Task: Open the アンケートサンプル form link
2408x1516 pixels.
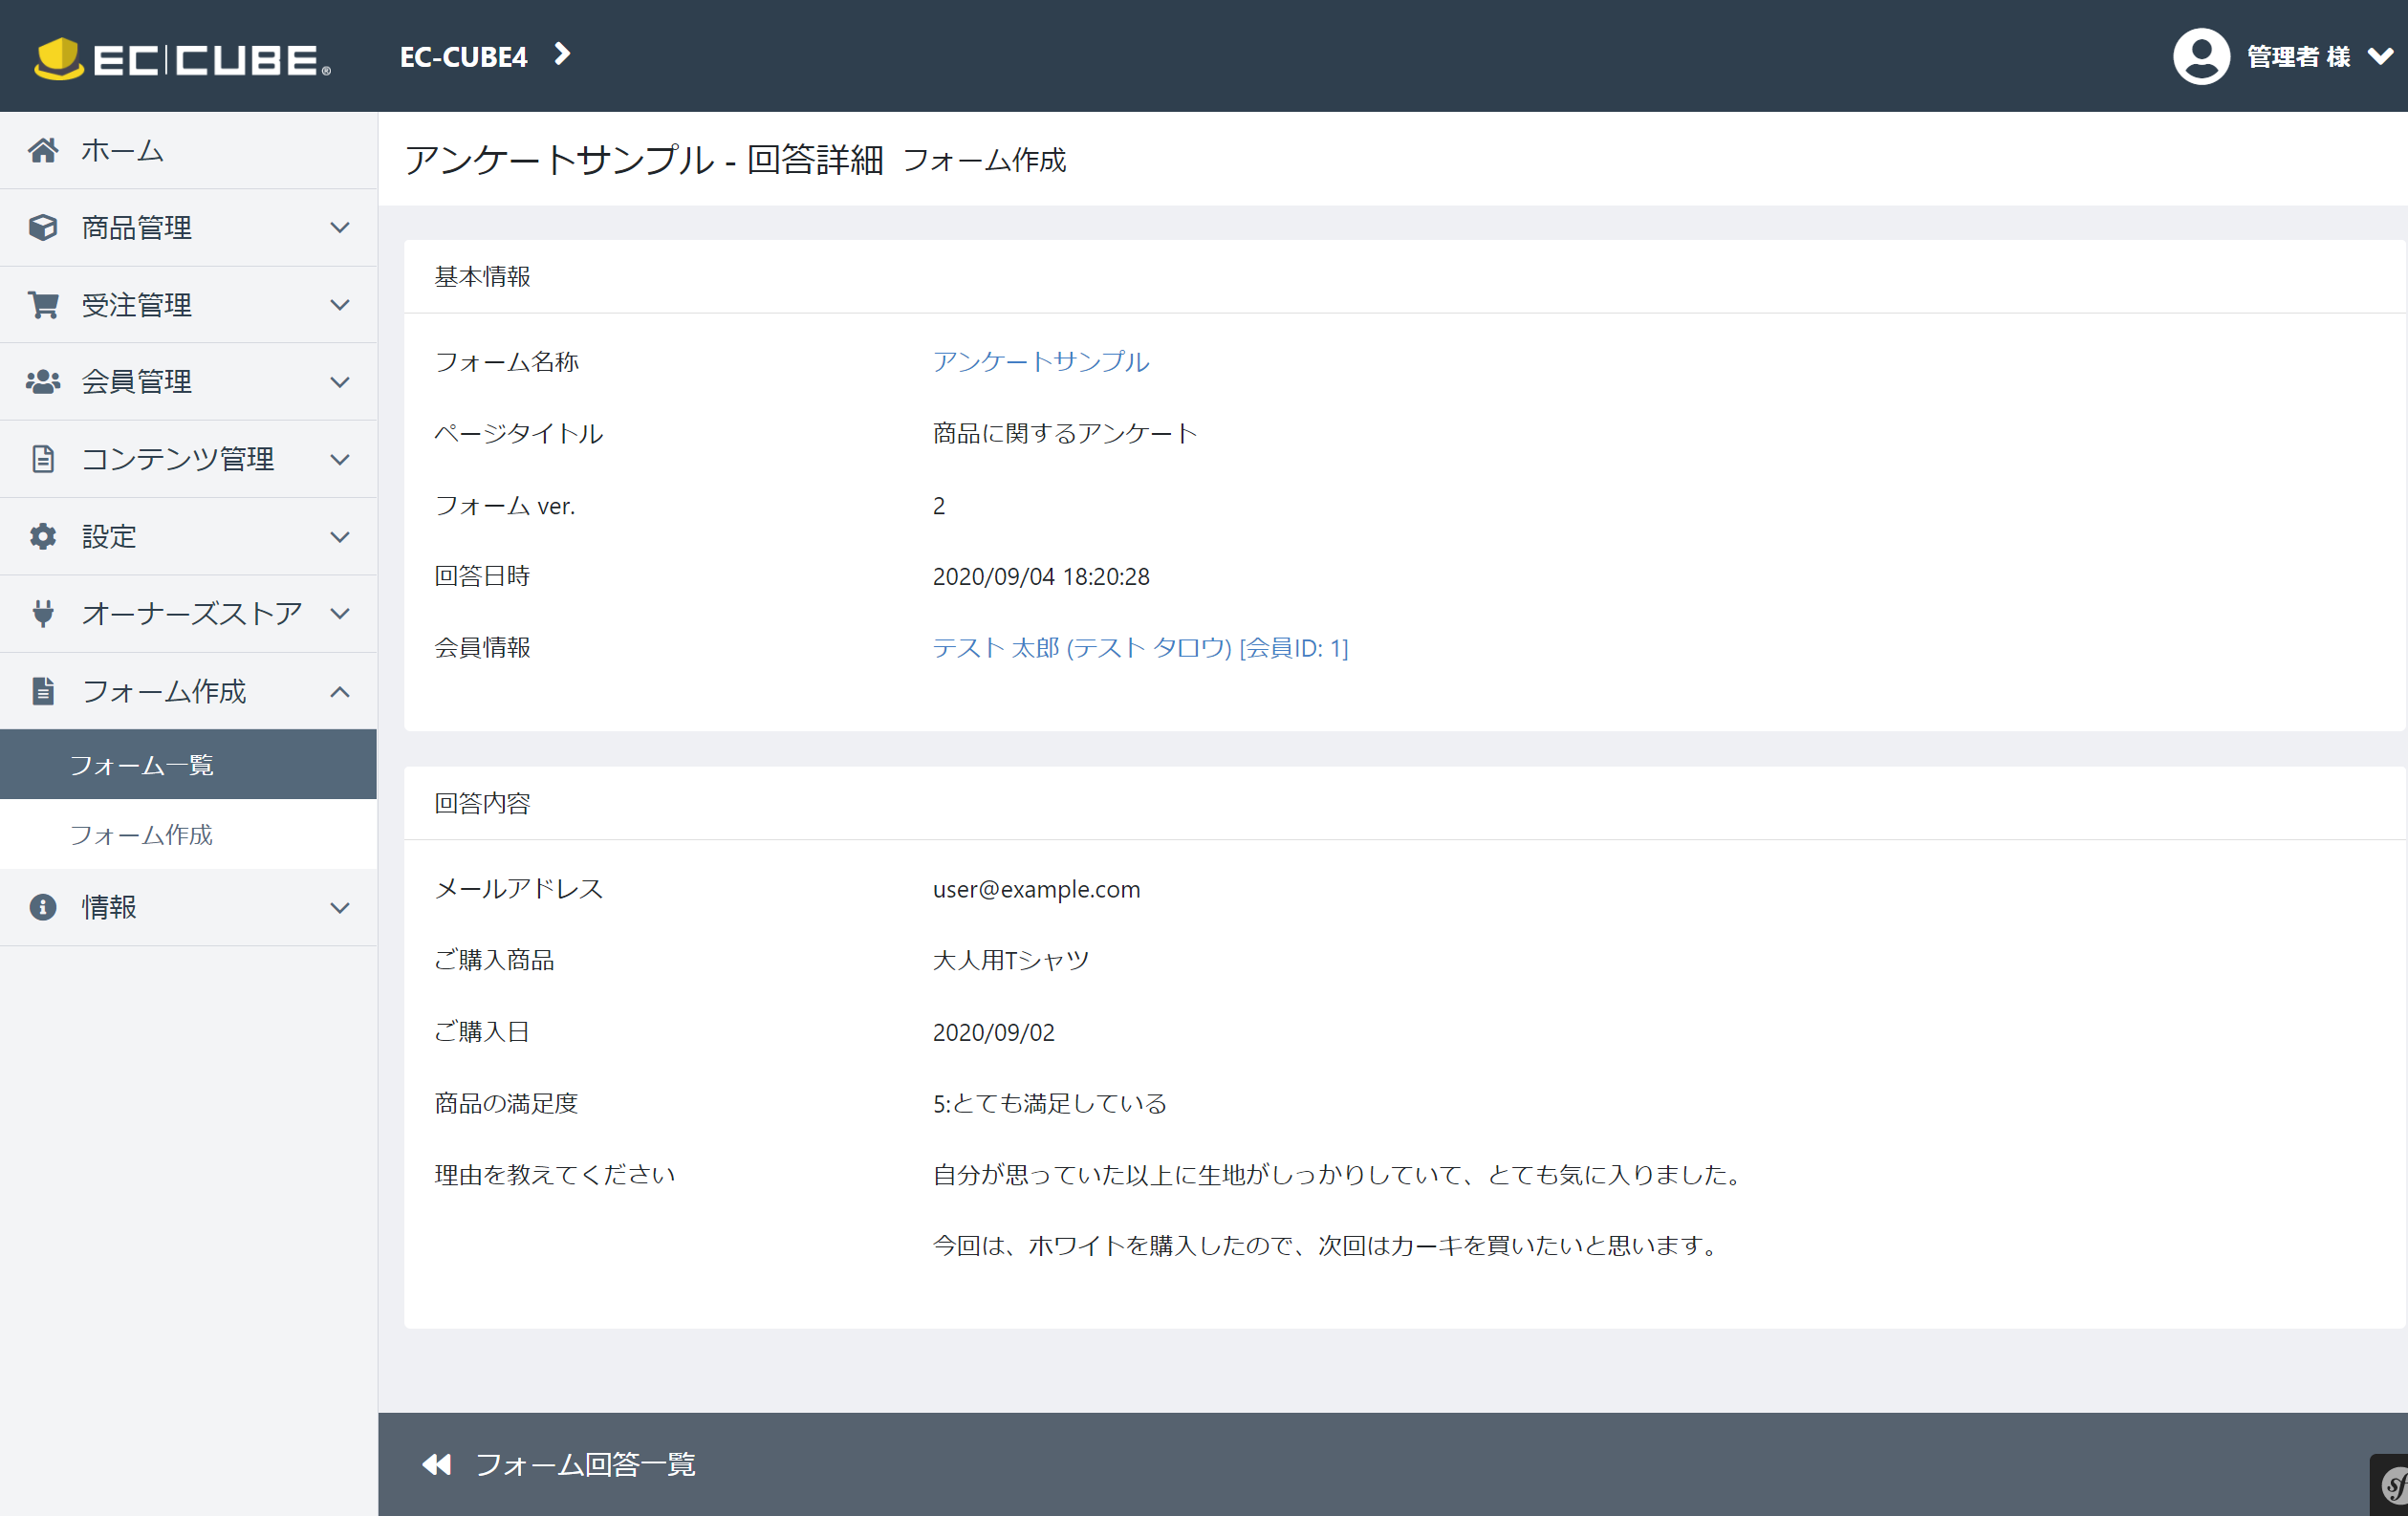Action: pyautogui.click(x=1041, y=361)
